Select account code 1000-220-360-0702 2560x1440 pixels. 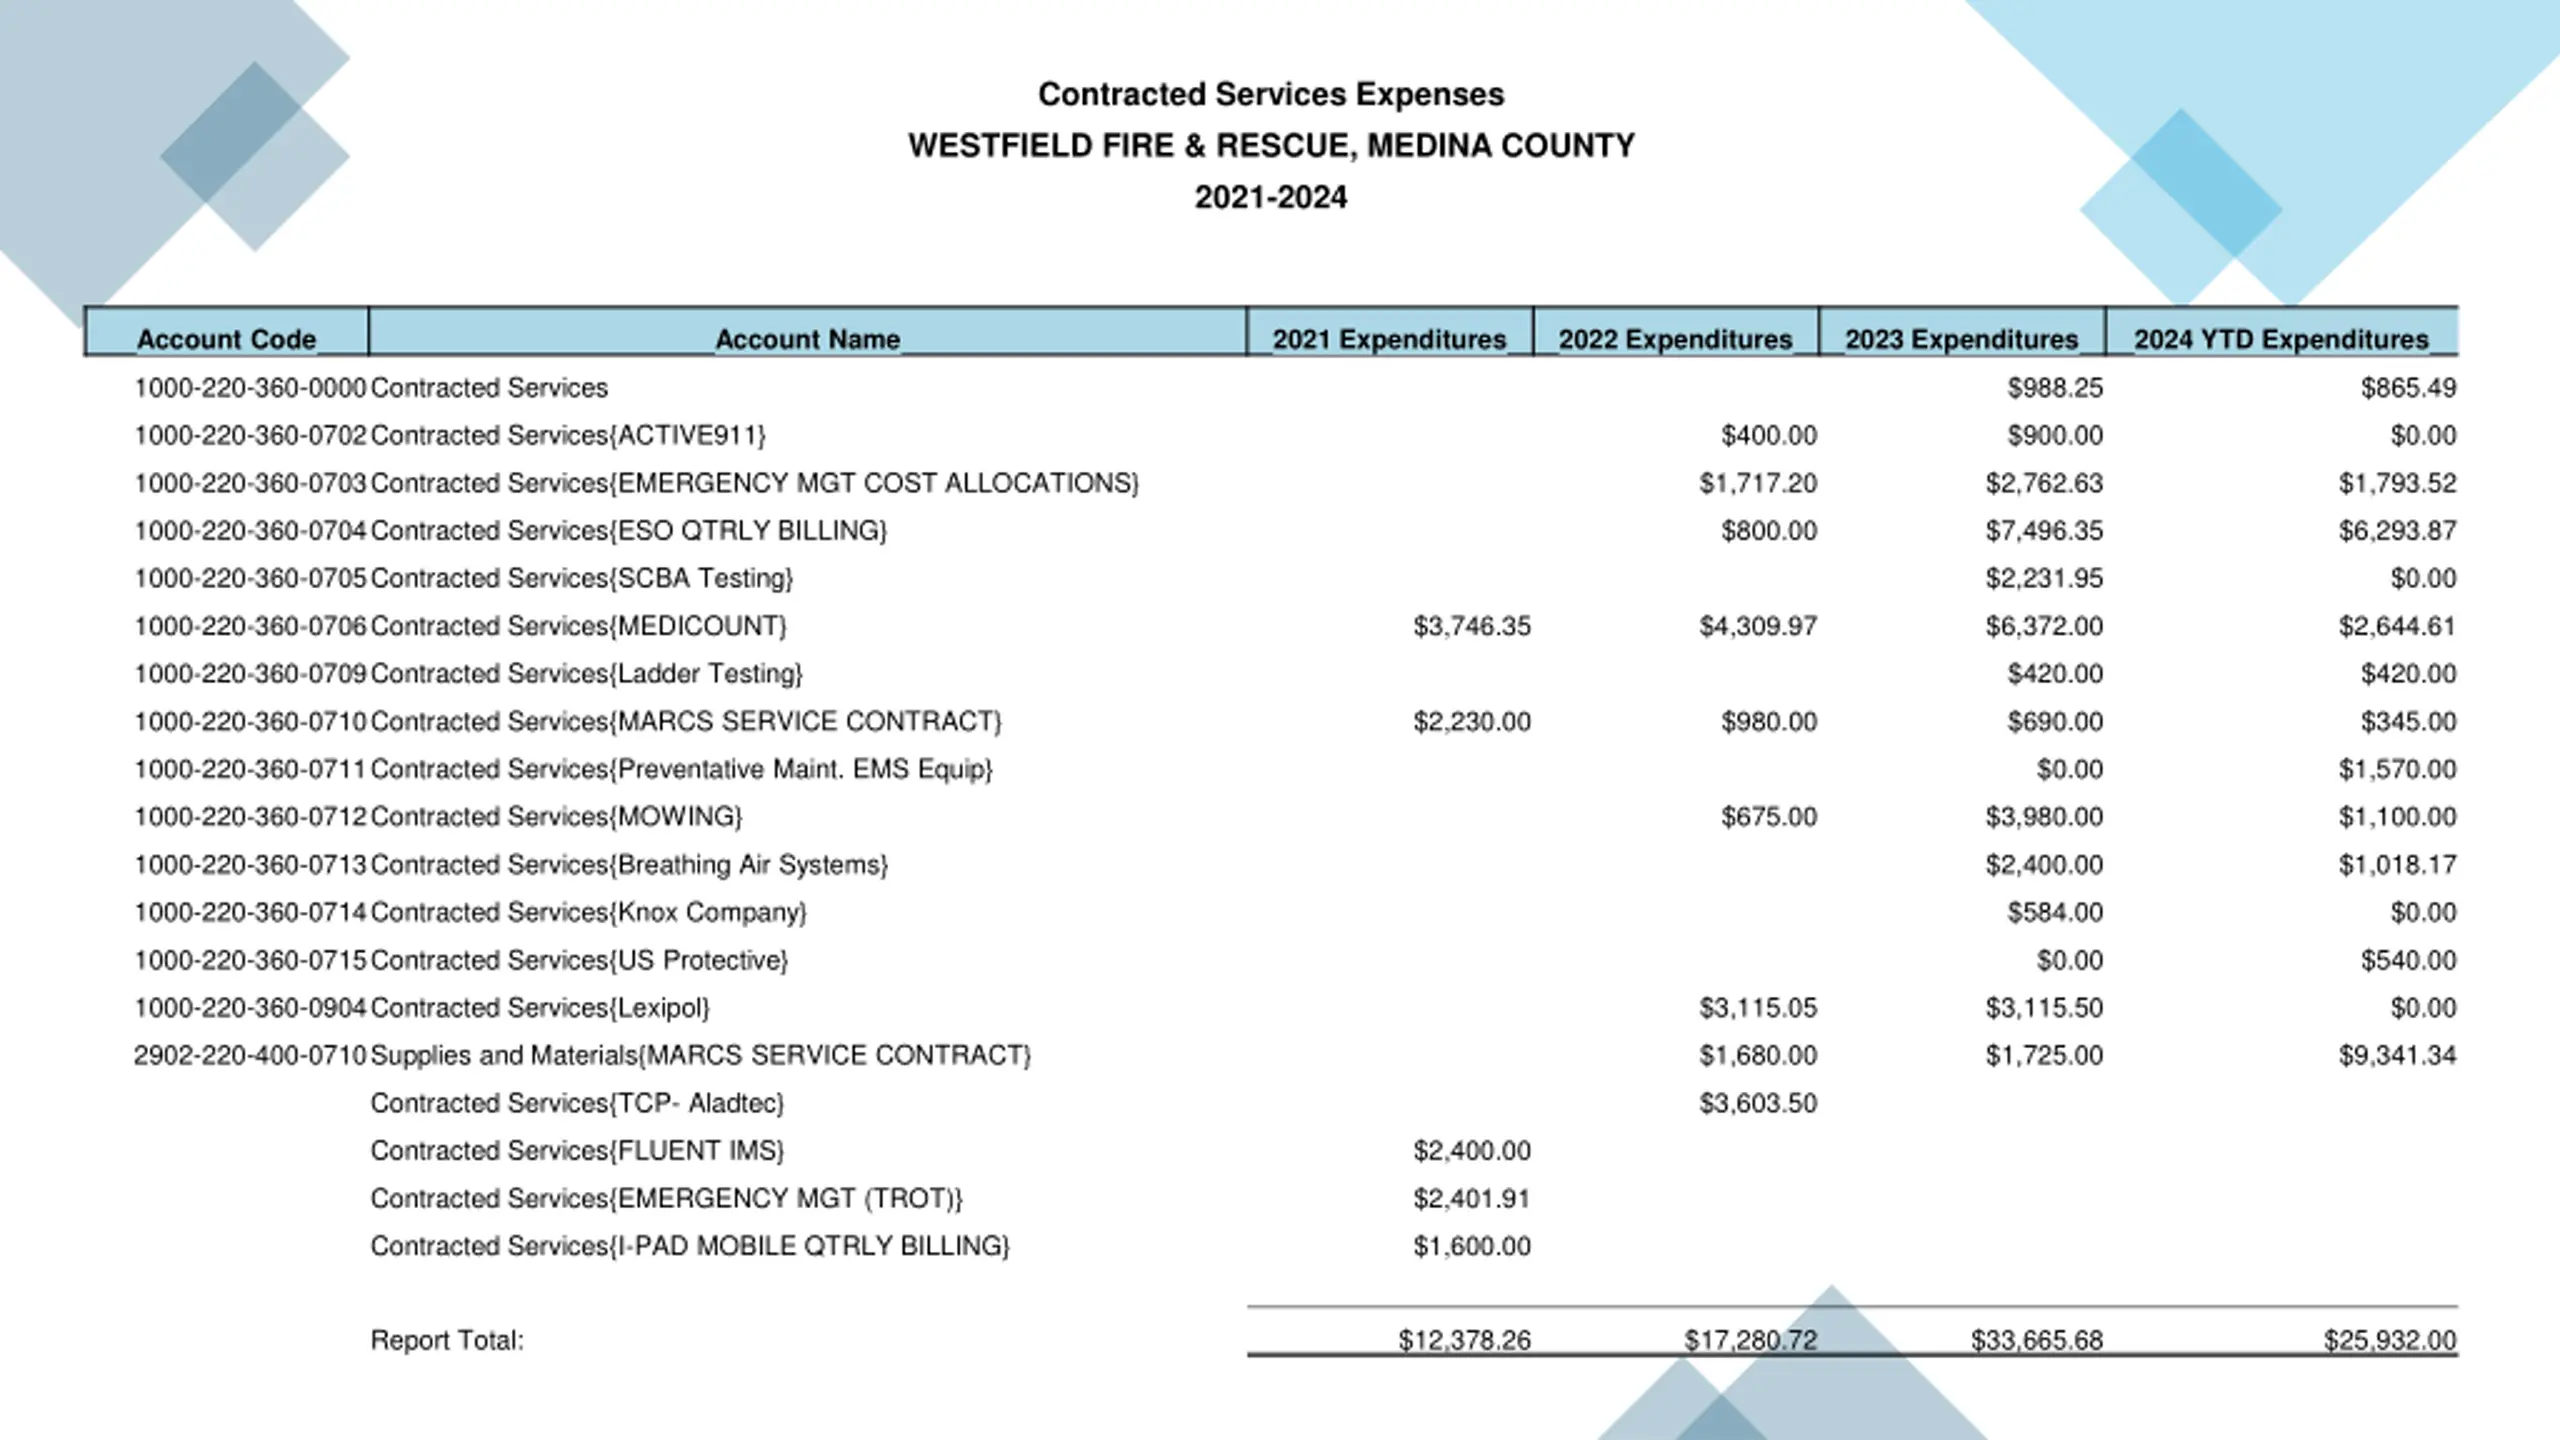(251, 436)
